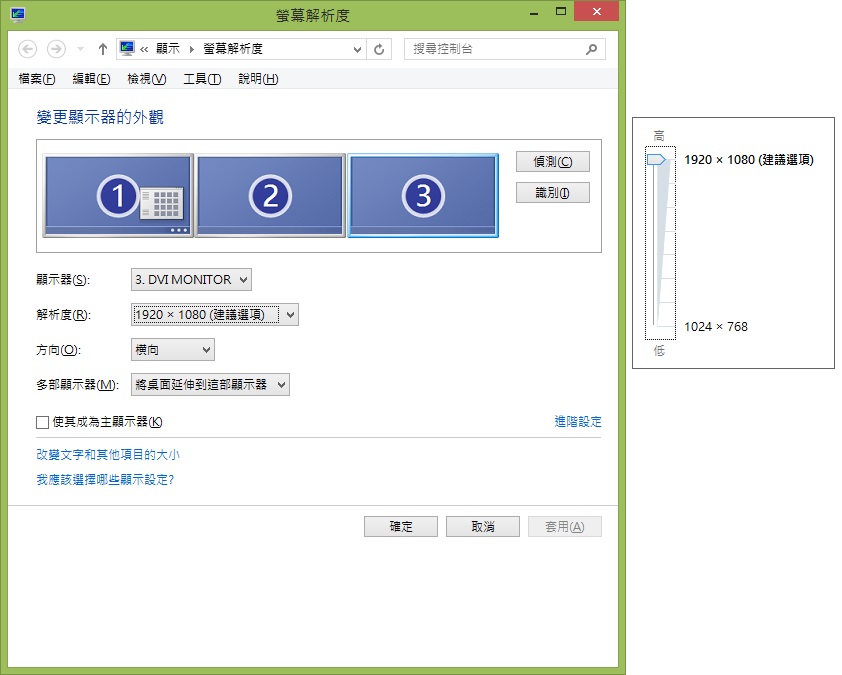The width and height of the screenshot is (842, 675).
Task: Click the 搜尋控制台 search field
Action: coord(495,49)
